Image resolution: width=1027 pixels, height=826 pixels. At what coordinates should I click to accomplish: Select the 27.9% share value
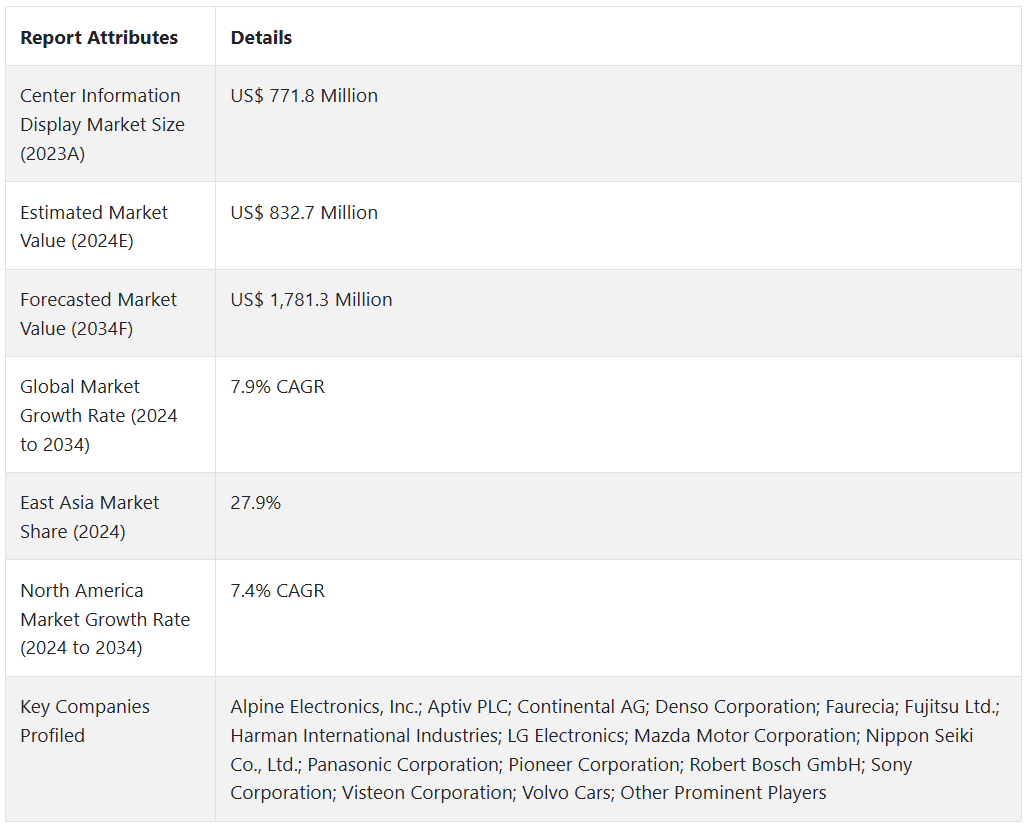(x=255, y=503)
